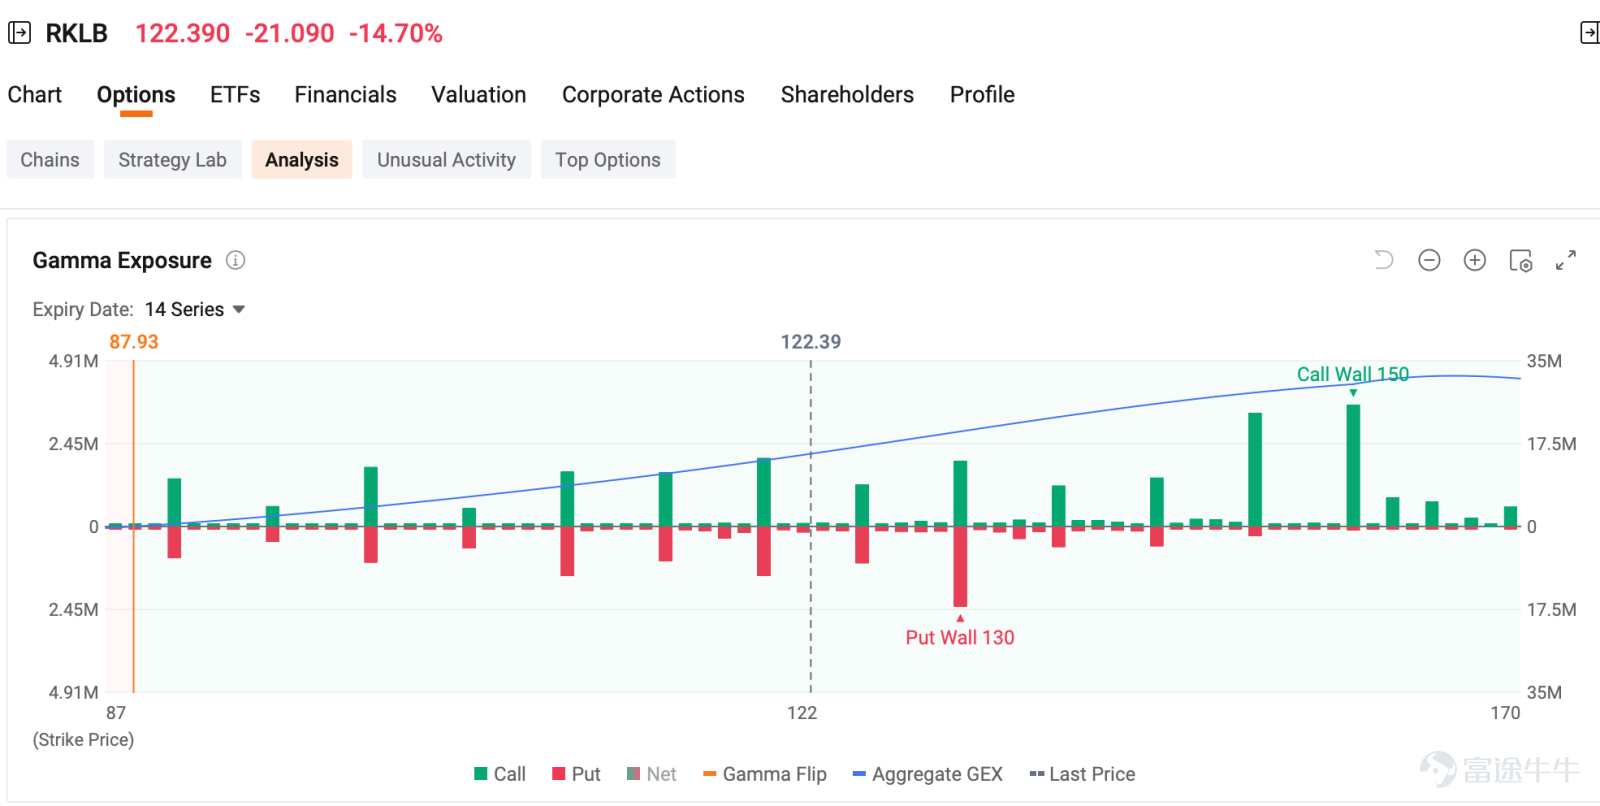Toggle Last Price line in the legend
Image resolution: width=1600 pixels, height=806 pixels.
click(1082, 774)
